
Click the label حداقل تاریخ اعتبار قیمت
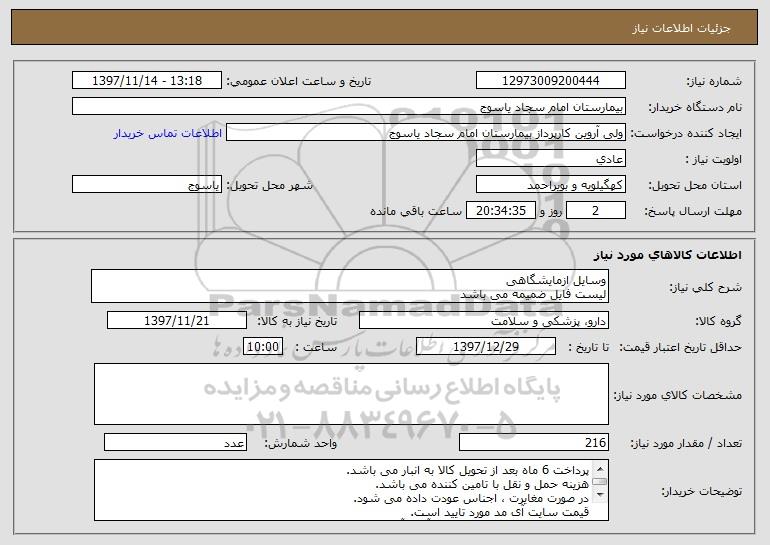680,347
